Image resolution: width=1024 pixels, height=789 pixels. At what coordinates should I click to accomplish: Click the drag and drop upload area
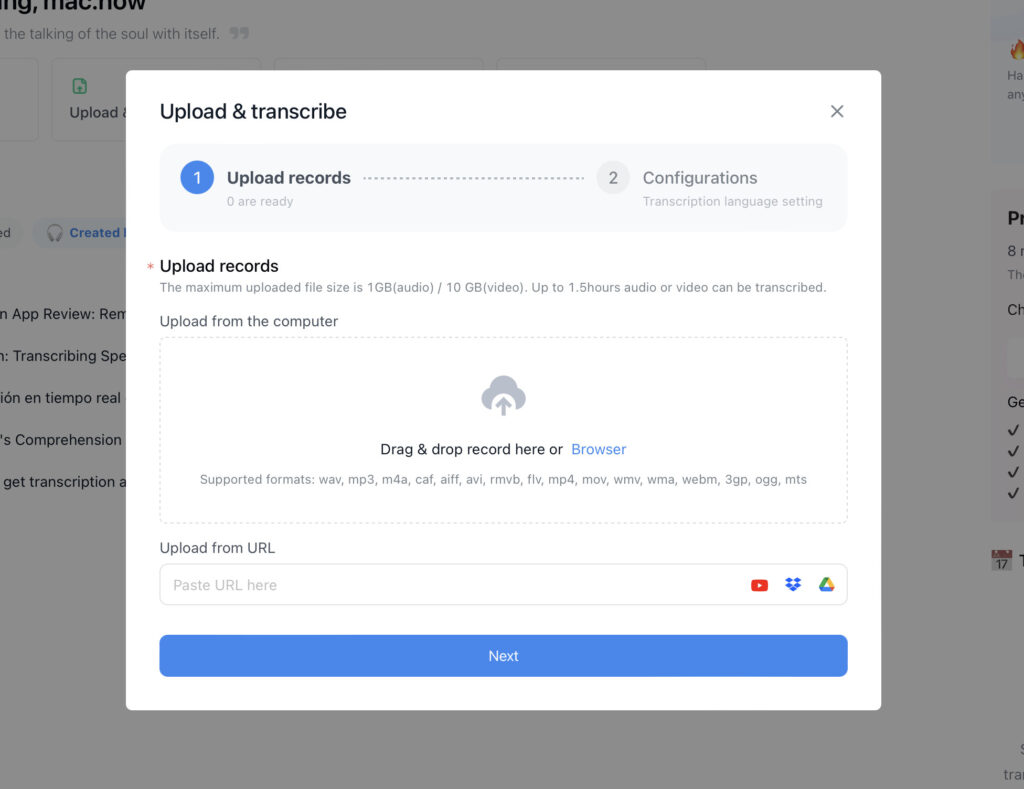pyautogui.click(x=503, y=430)
